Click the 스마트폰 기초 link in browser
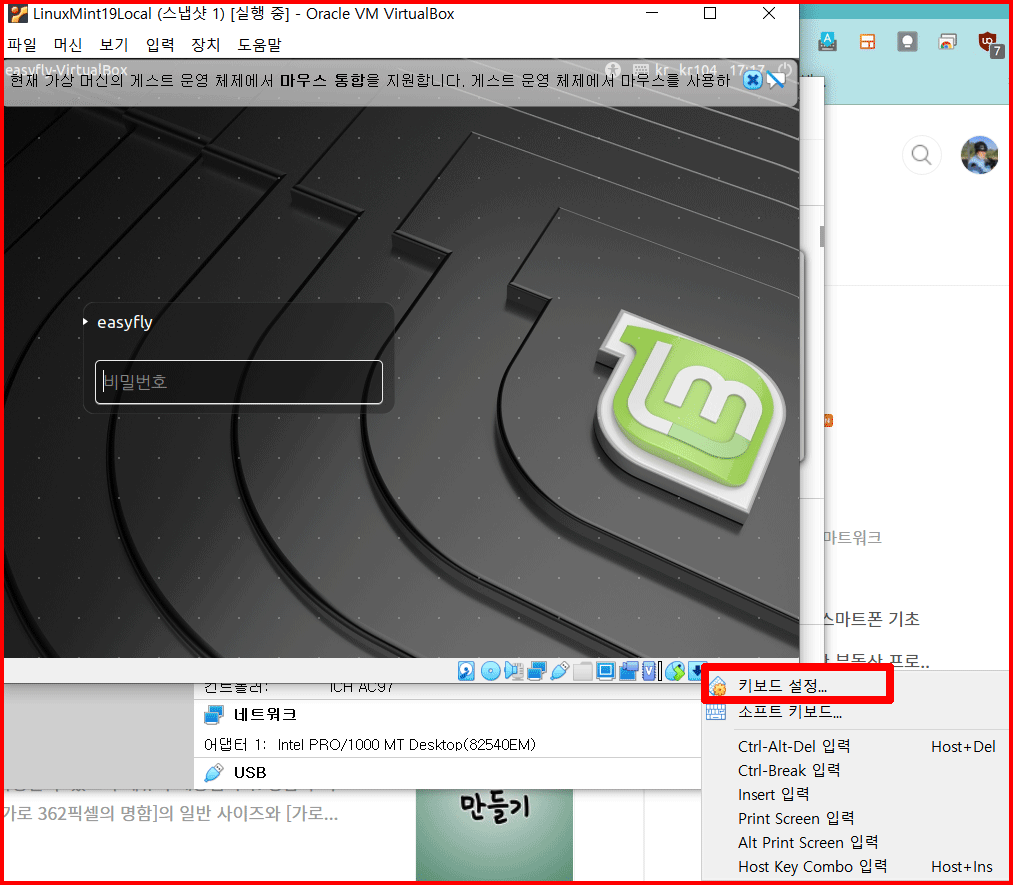The width and height of the screenshot is (1013, 885). click(871, 619)
